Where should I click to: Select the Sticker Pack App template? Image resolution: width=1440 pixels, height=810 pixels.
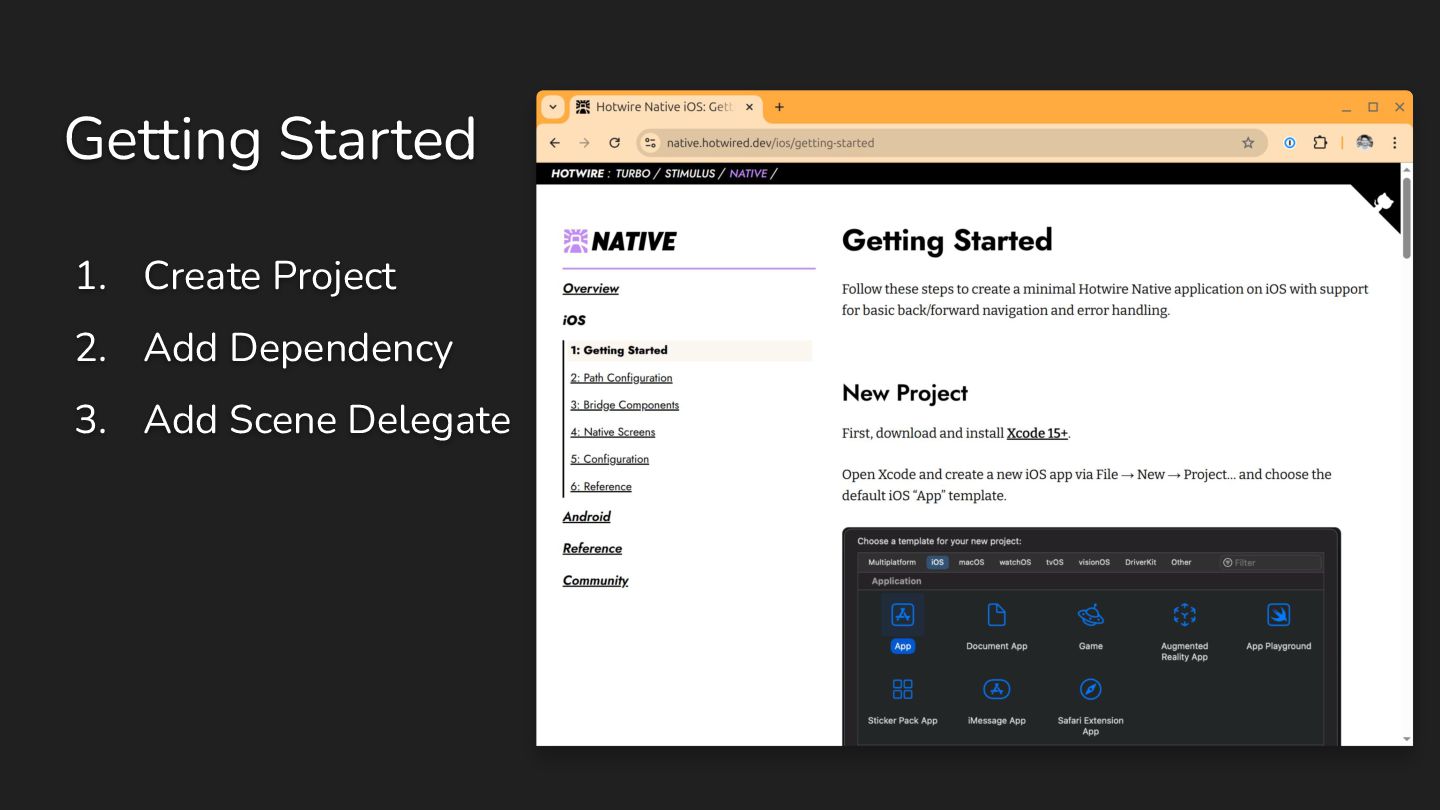point(902,689)
